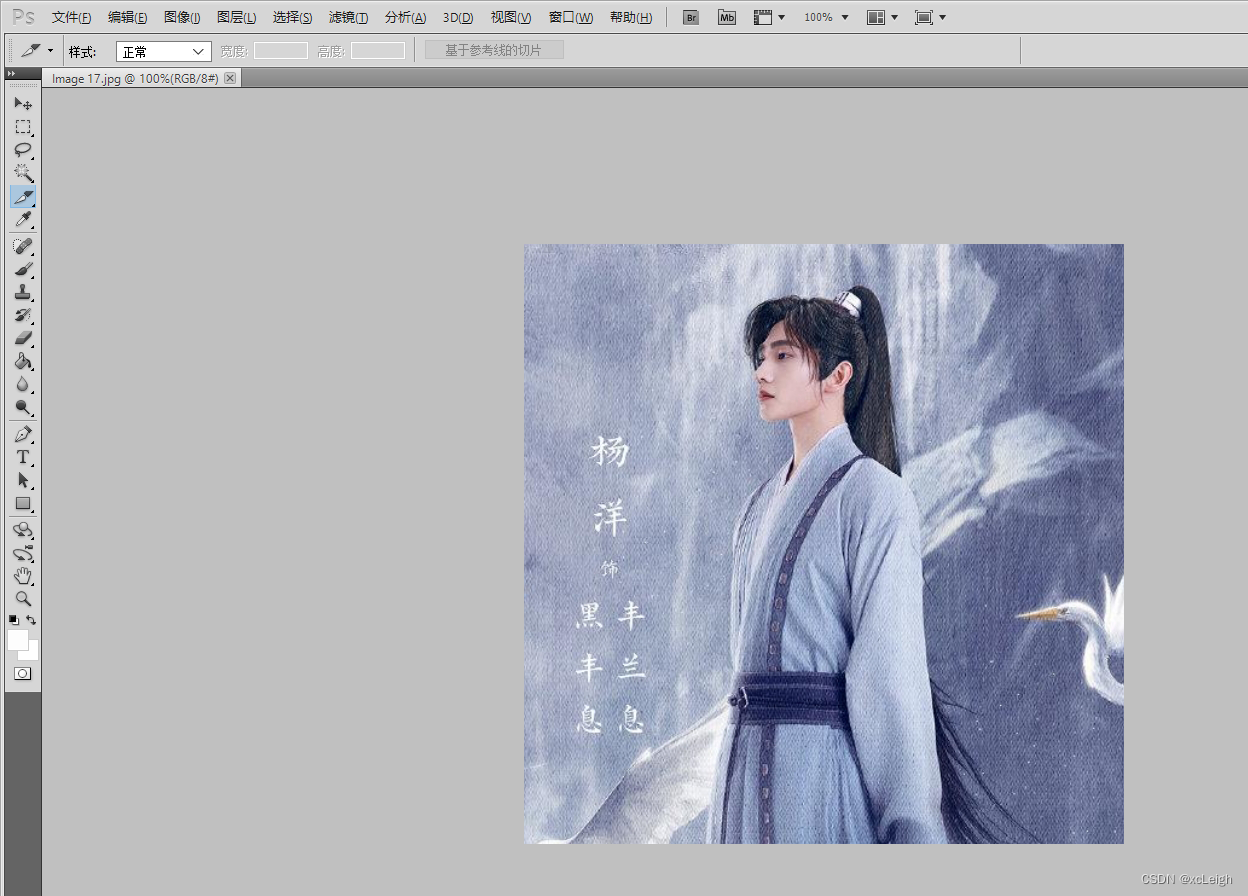The height and width of the screenshot is (896, 1248).
Task: Select the Hand tool
Action: tap(23, 576)
